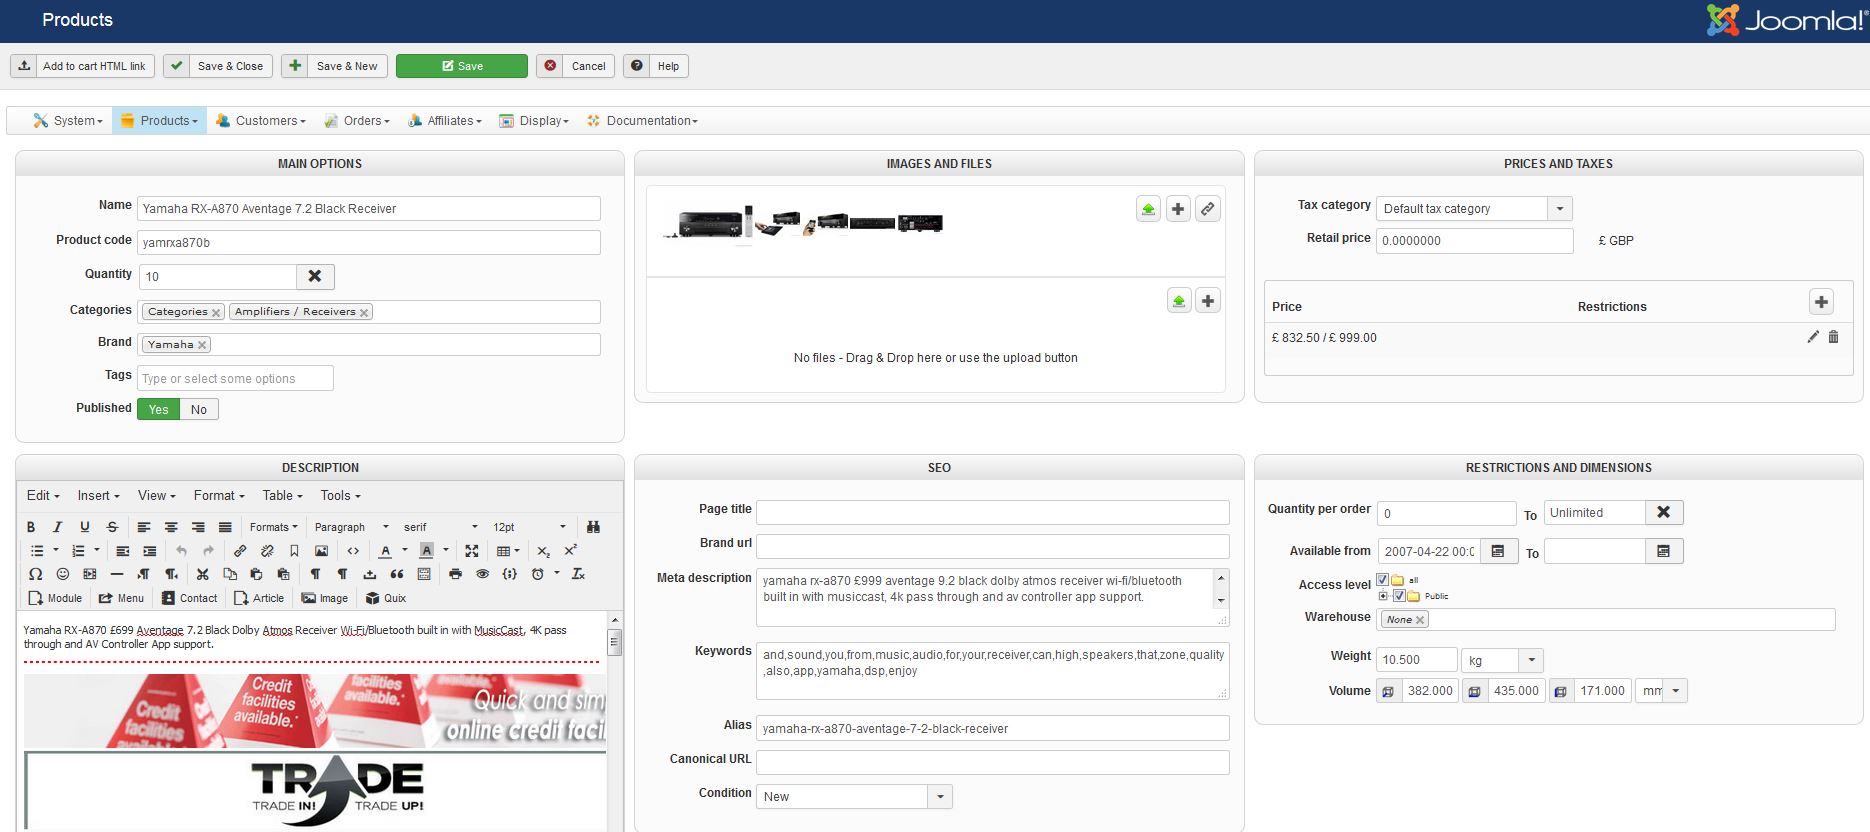Insert an emoticon
This screenshot has height=832, width=1870.
63,574
